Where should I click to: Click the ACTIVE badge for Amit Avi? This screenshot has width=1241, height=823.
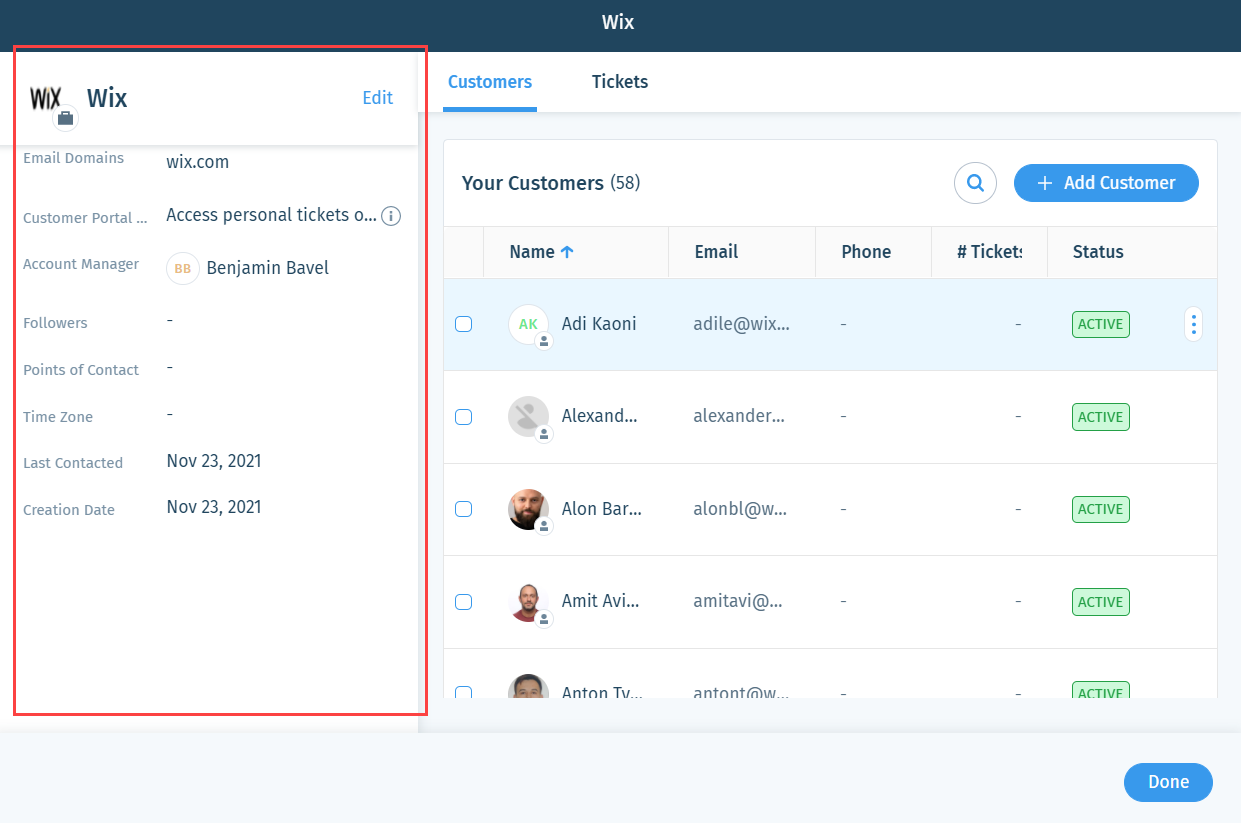tap(1101, 602)
